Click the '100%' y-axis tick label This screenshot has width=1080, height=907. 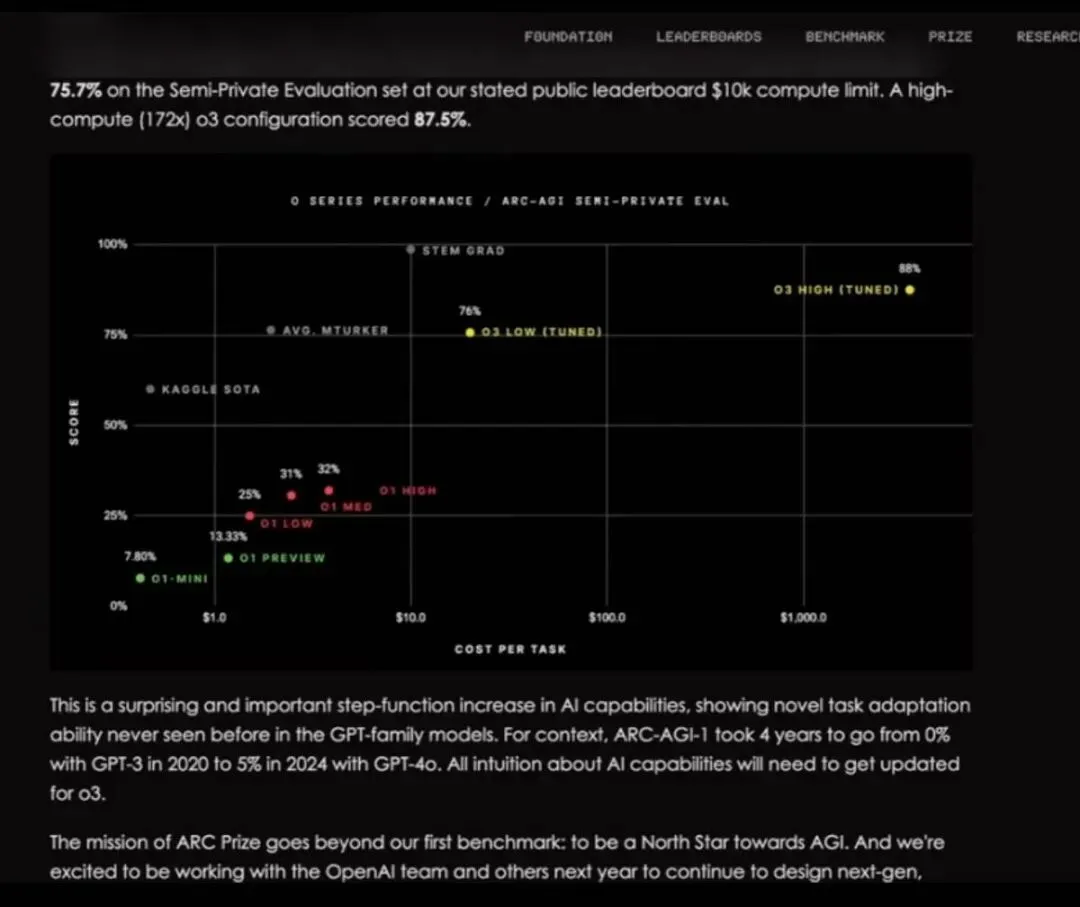[113, 244]
